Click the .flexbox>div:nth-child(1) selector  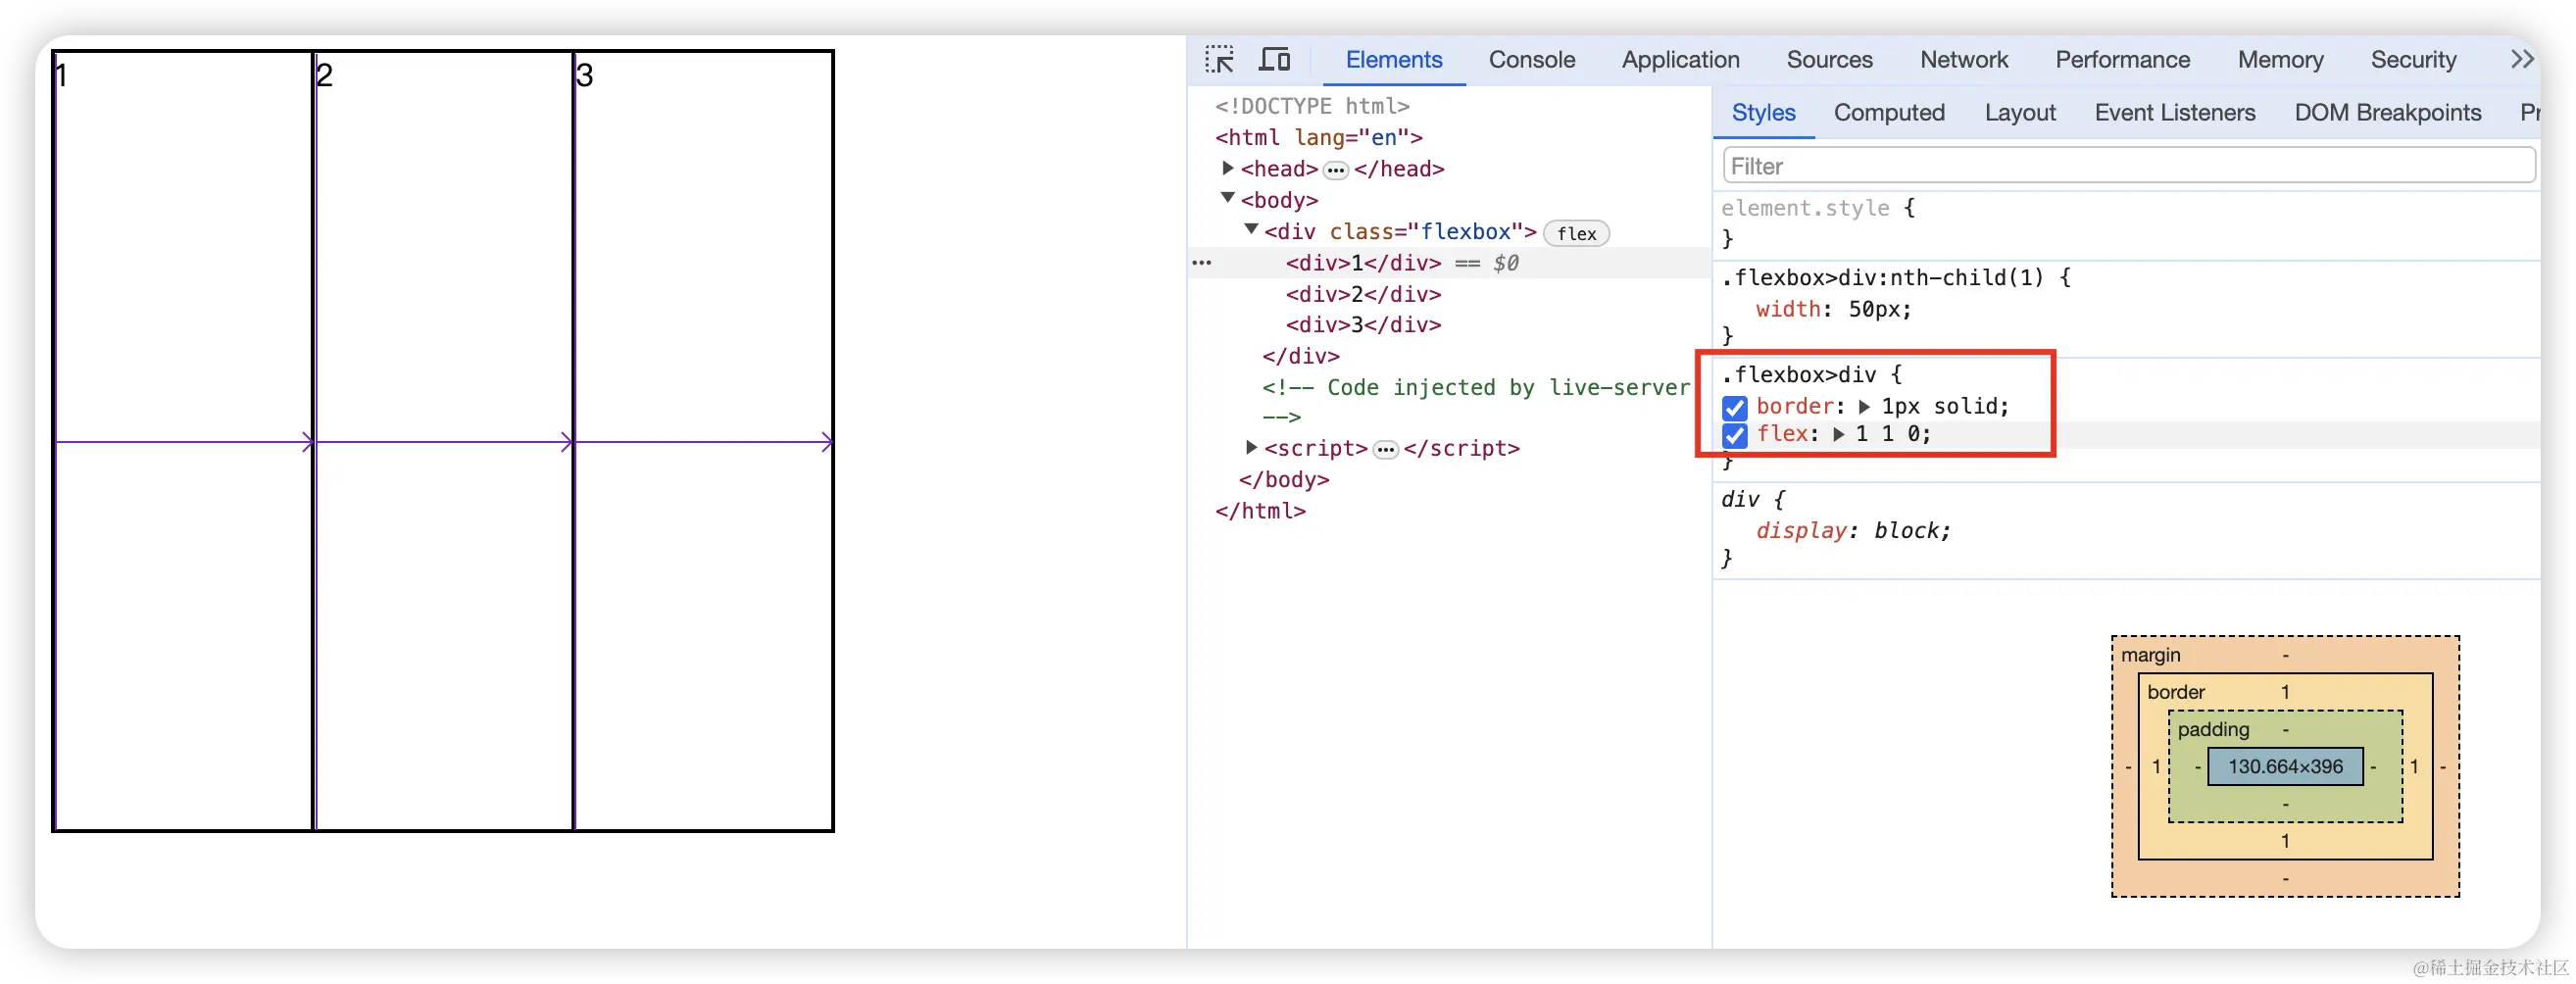coord(1881,277)
